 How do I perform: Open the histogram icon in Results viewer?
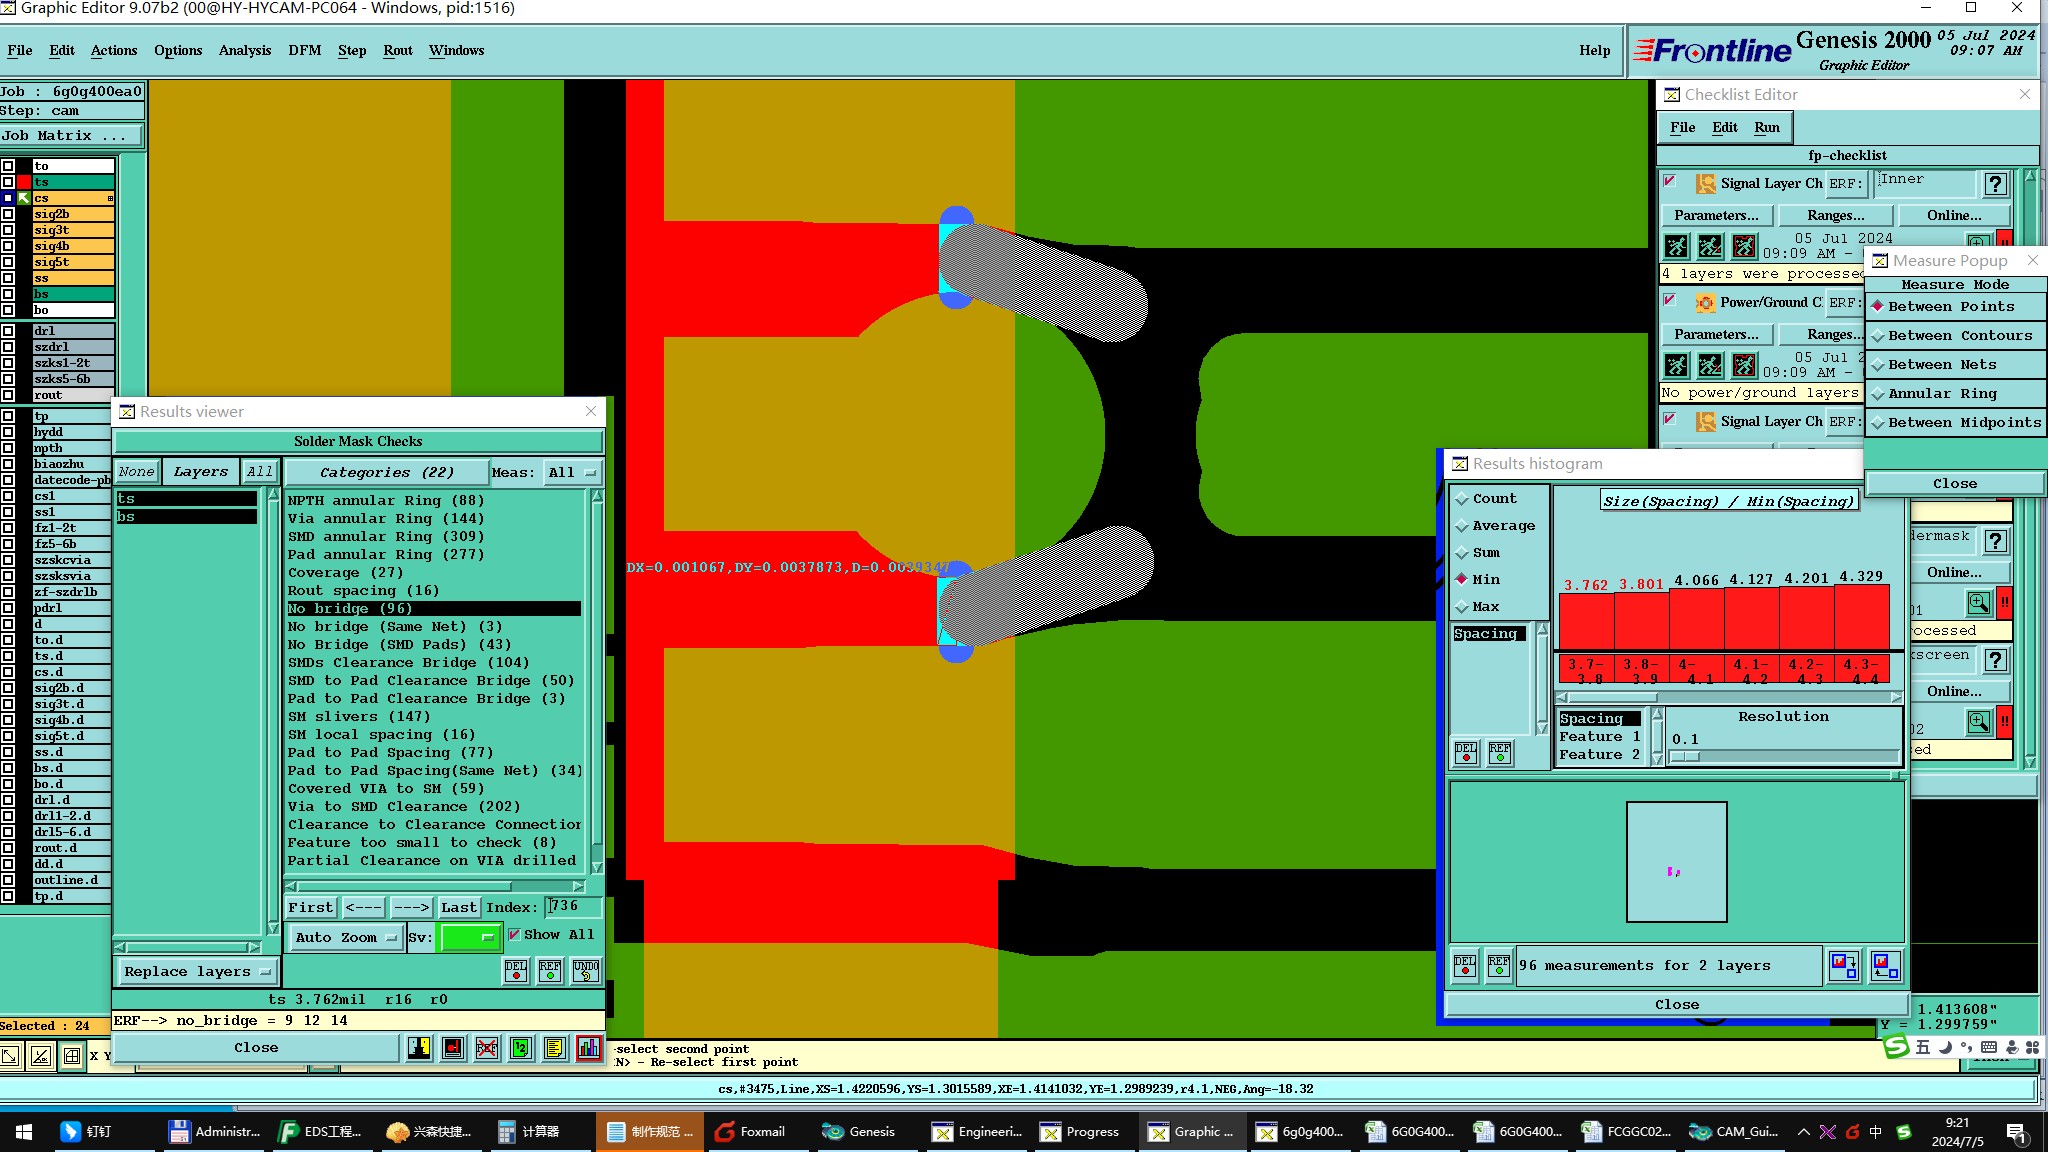pos(589,1048)
